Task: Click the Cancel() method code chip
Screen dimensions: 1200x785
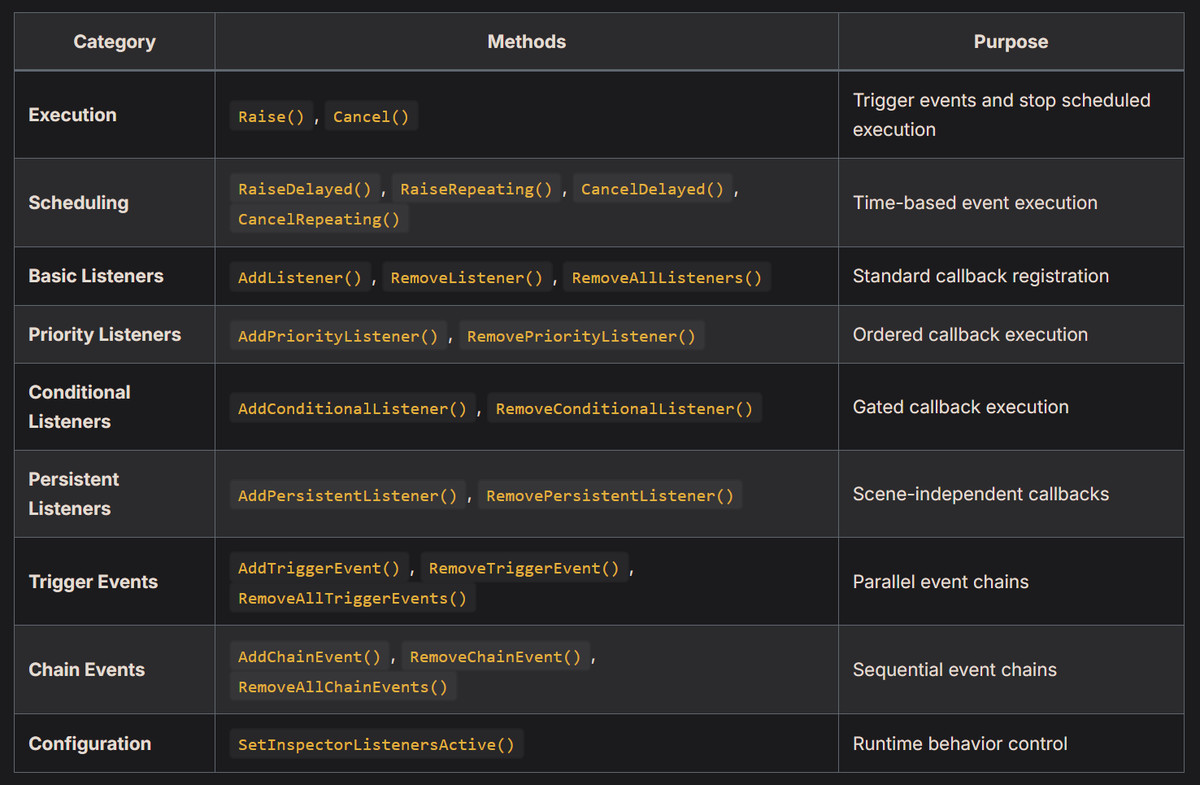Action: 371,117
